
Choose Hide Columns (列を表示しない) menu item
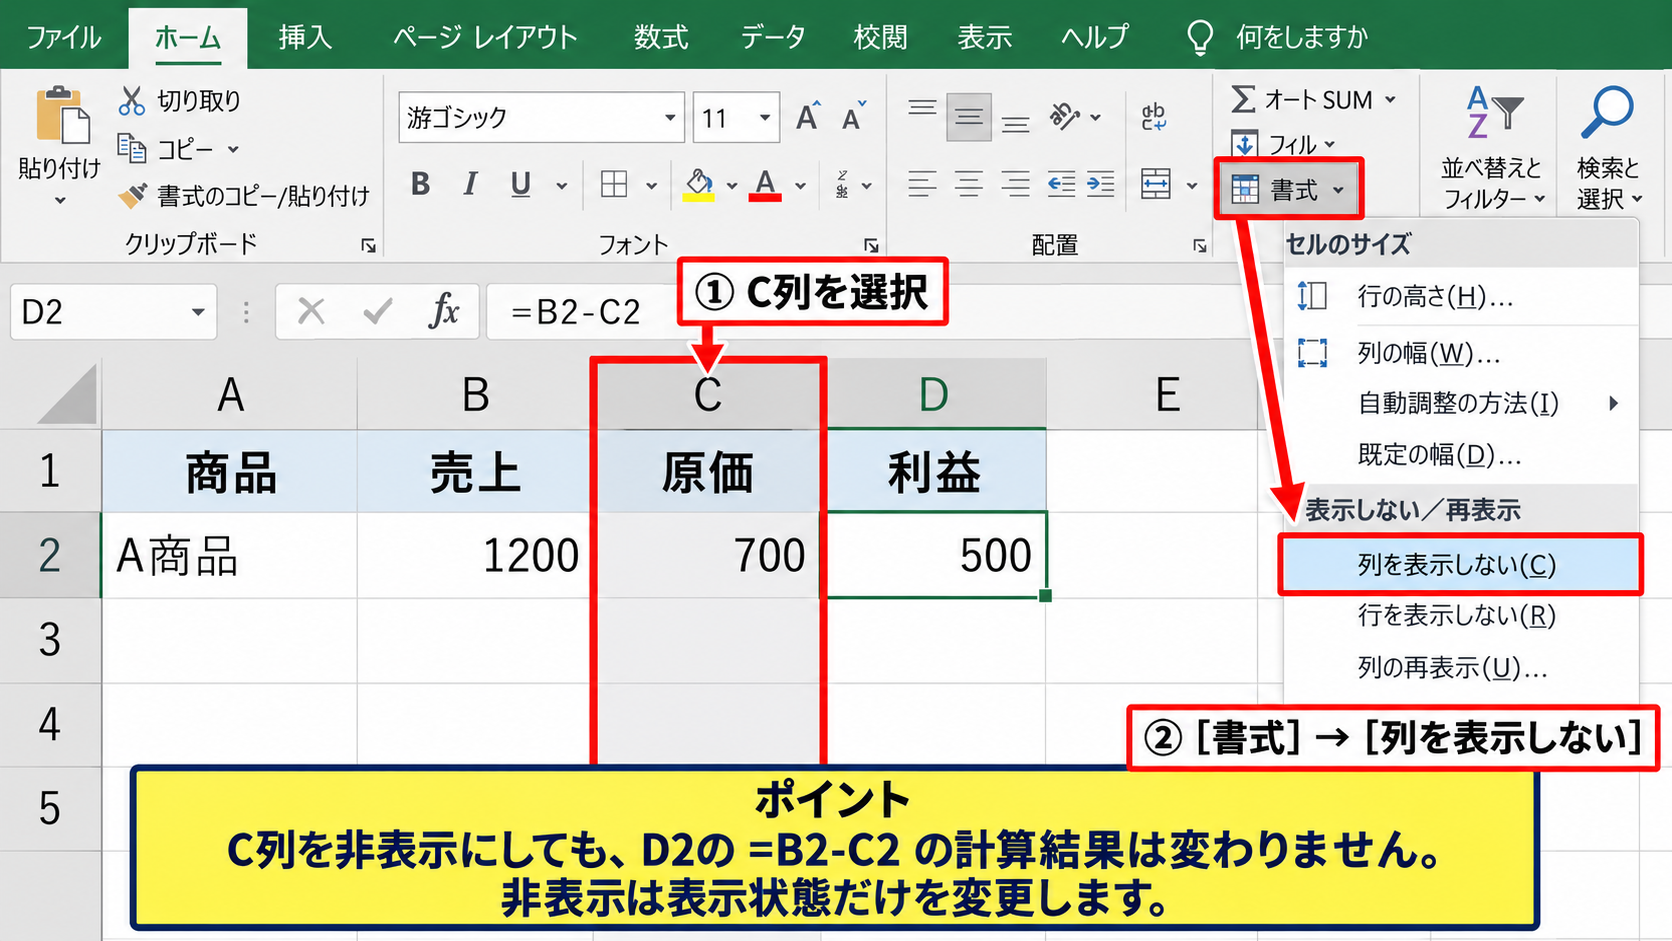click(x=1460, y=565)
